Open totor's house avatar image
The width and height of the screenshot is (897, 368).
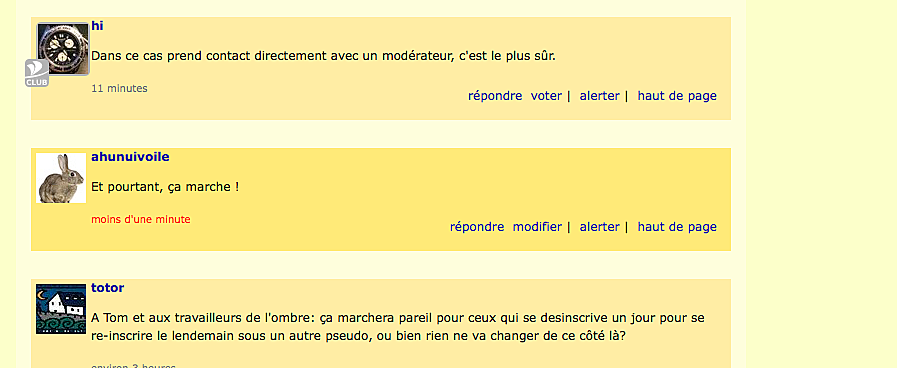(61, 309)
